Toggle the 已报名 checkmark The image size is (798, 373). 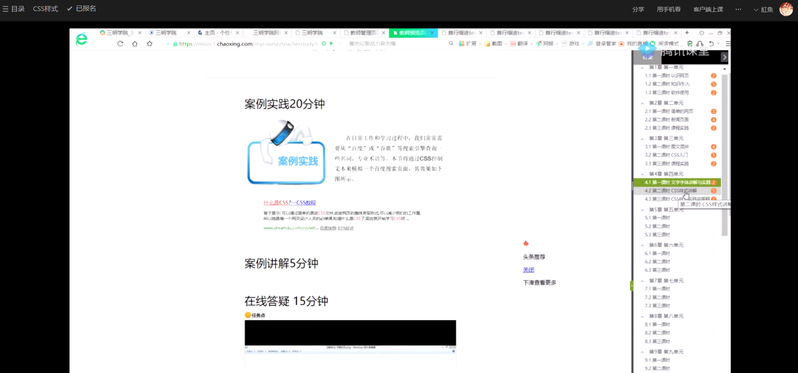70,9
